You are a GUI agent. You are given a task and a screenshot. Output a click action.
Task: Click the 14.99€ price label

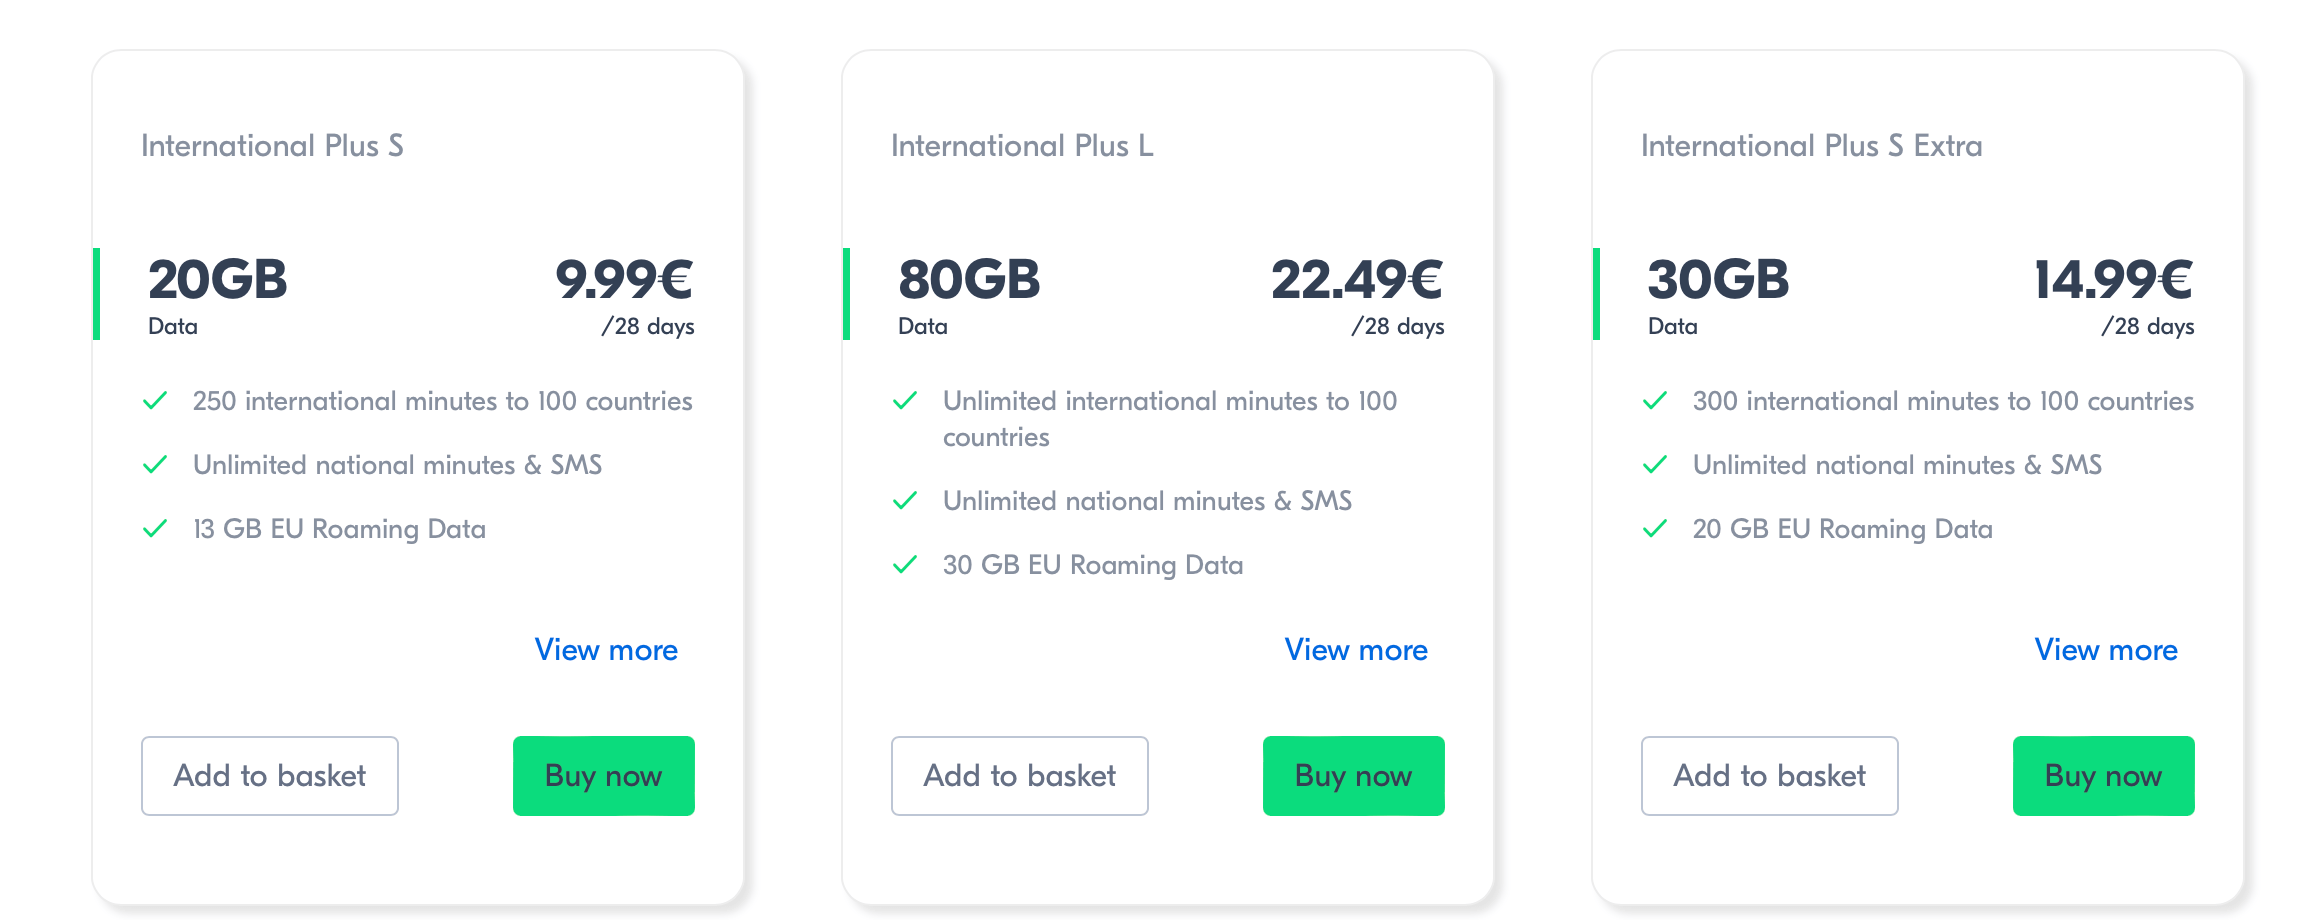click(2114, 279)
